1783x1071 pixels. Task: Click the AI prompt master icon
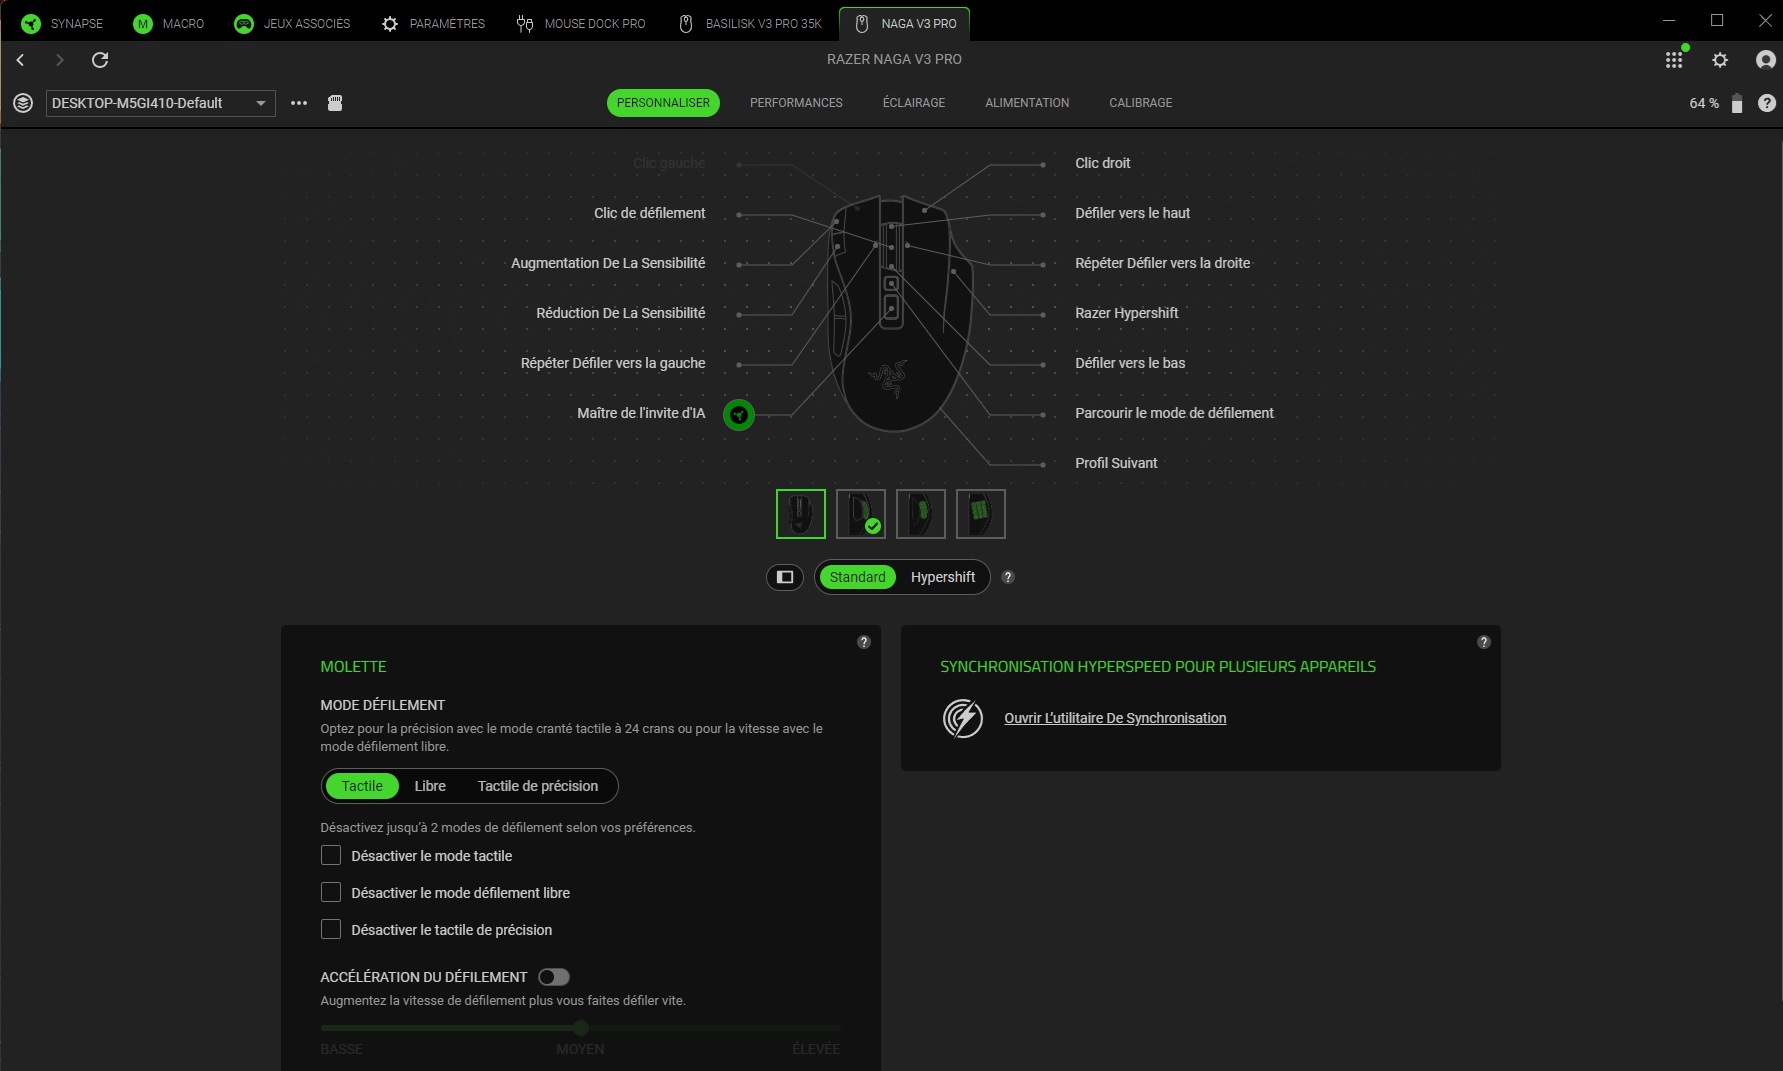tap(739, 414)
